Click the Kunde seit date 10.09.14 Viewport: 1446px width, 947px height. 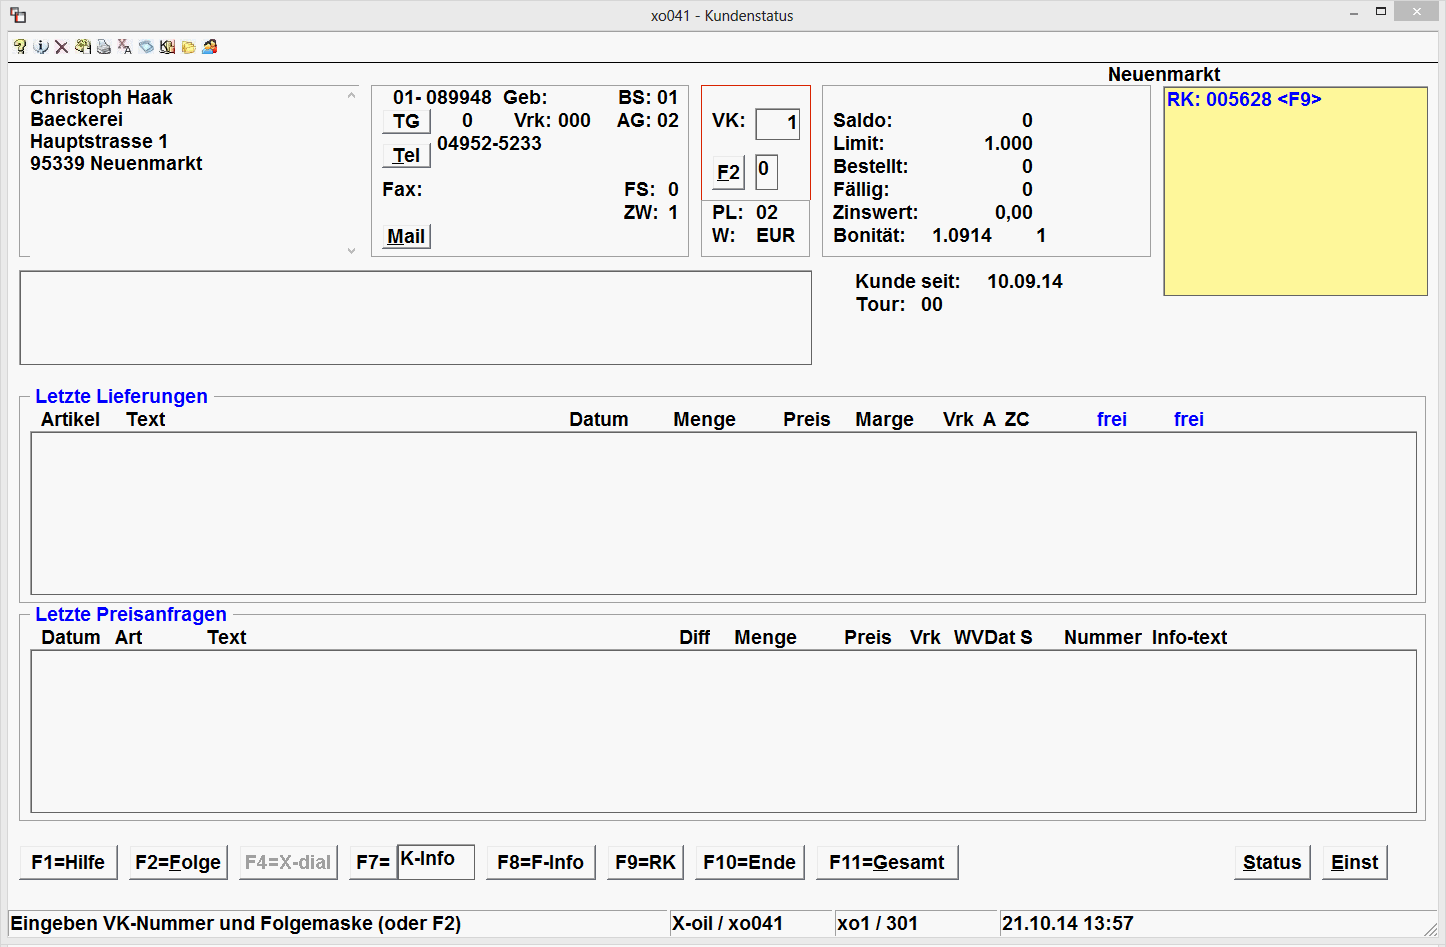pyautogui.click(x=1025, y=281)
